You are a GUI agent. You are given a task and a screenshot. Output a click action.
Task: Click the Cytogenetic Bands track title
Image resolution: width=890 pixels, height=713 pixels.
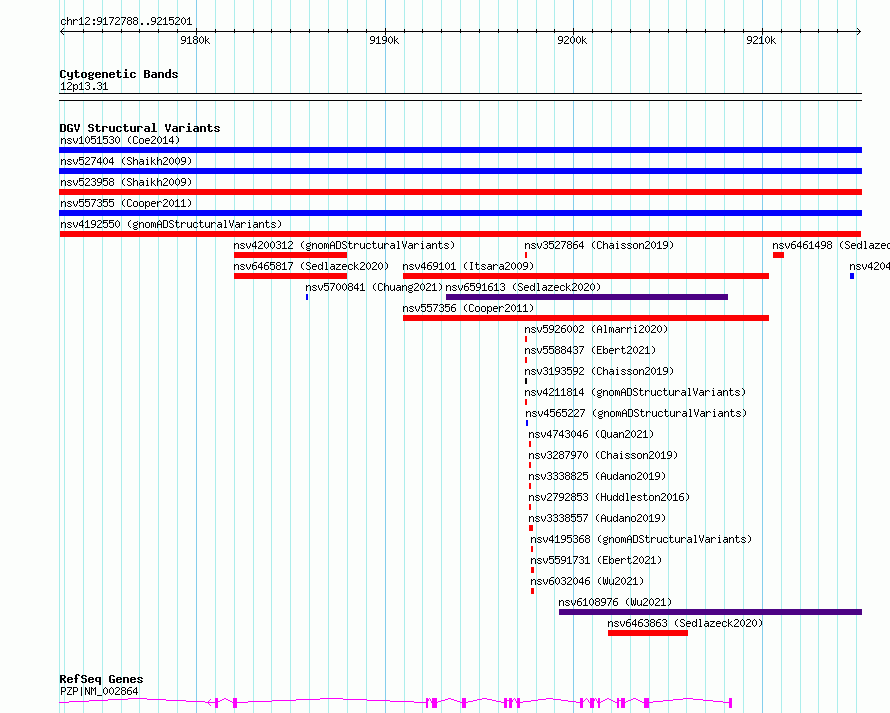(x=119, y=74)
